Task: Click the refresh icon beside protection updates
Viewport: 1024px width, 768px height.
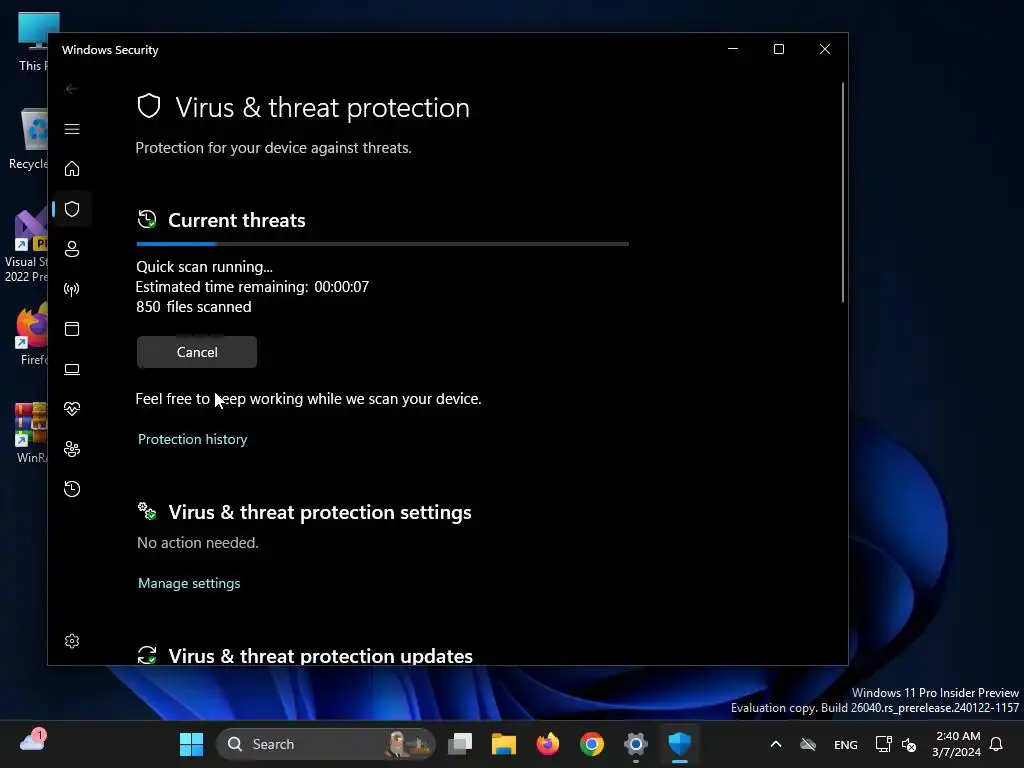Action: click(147, 655)
